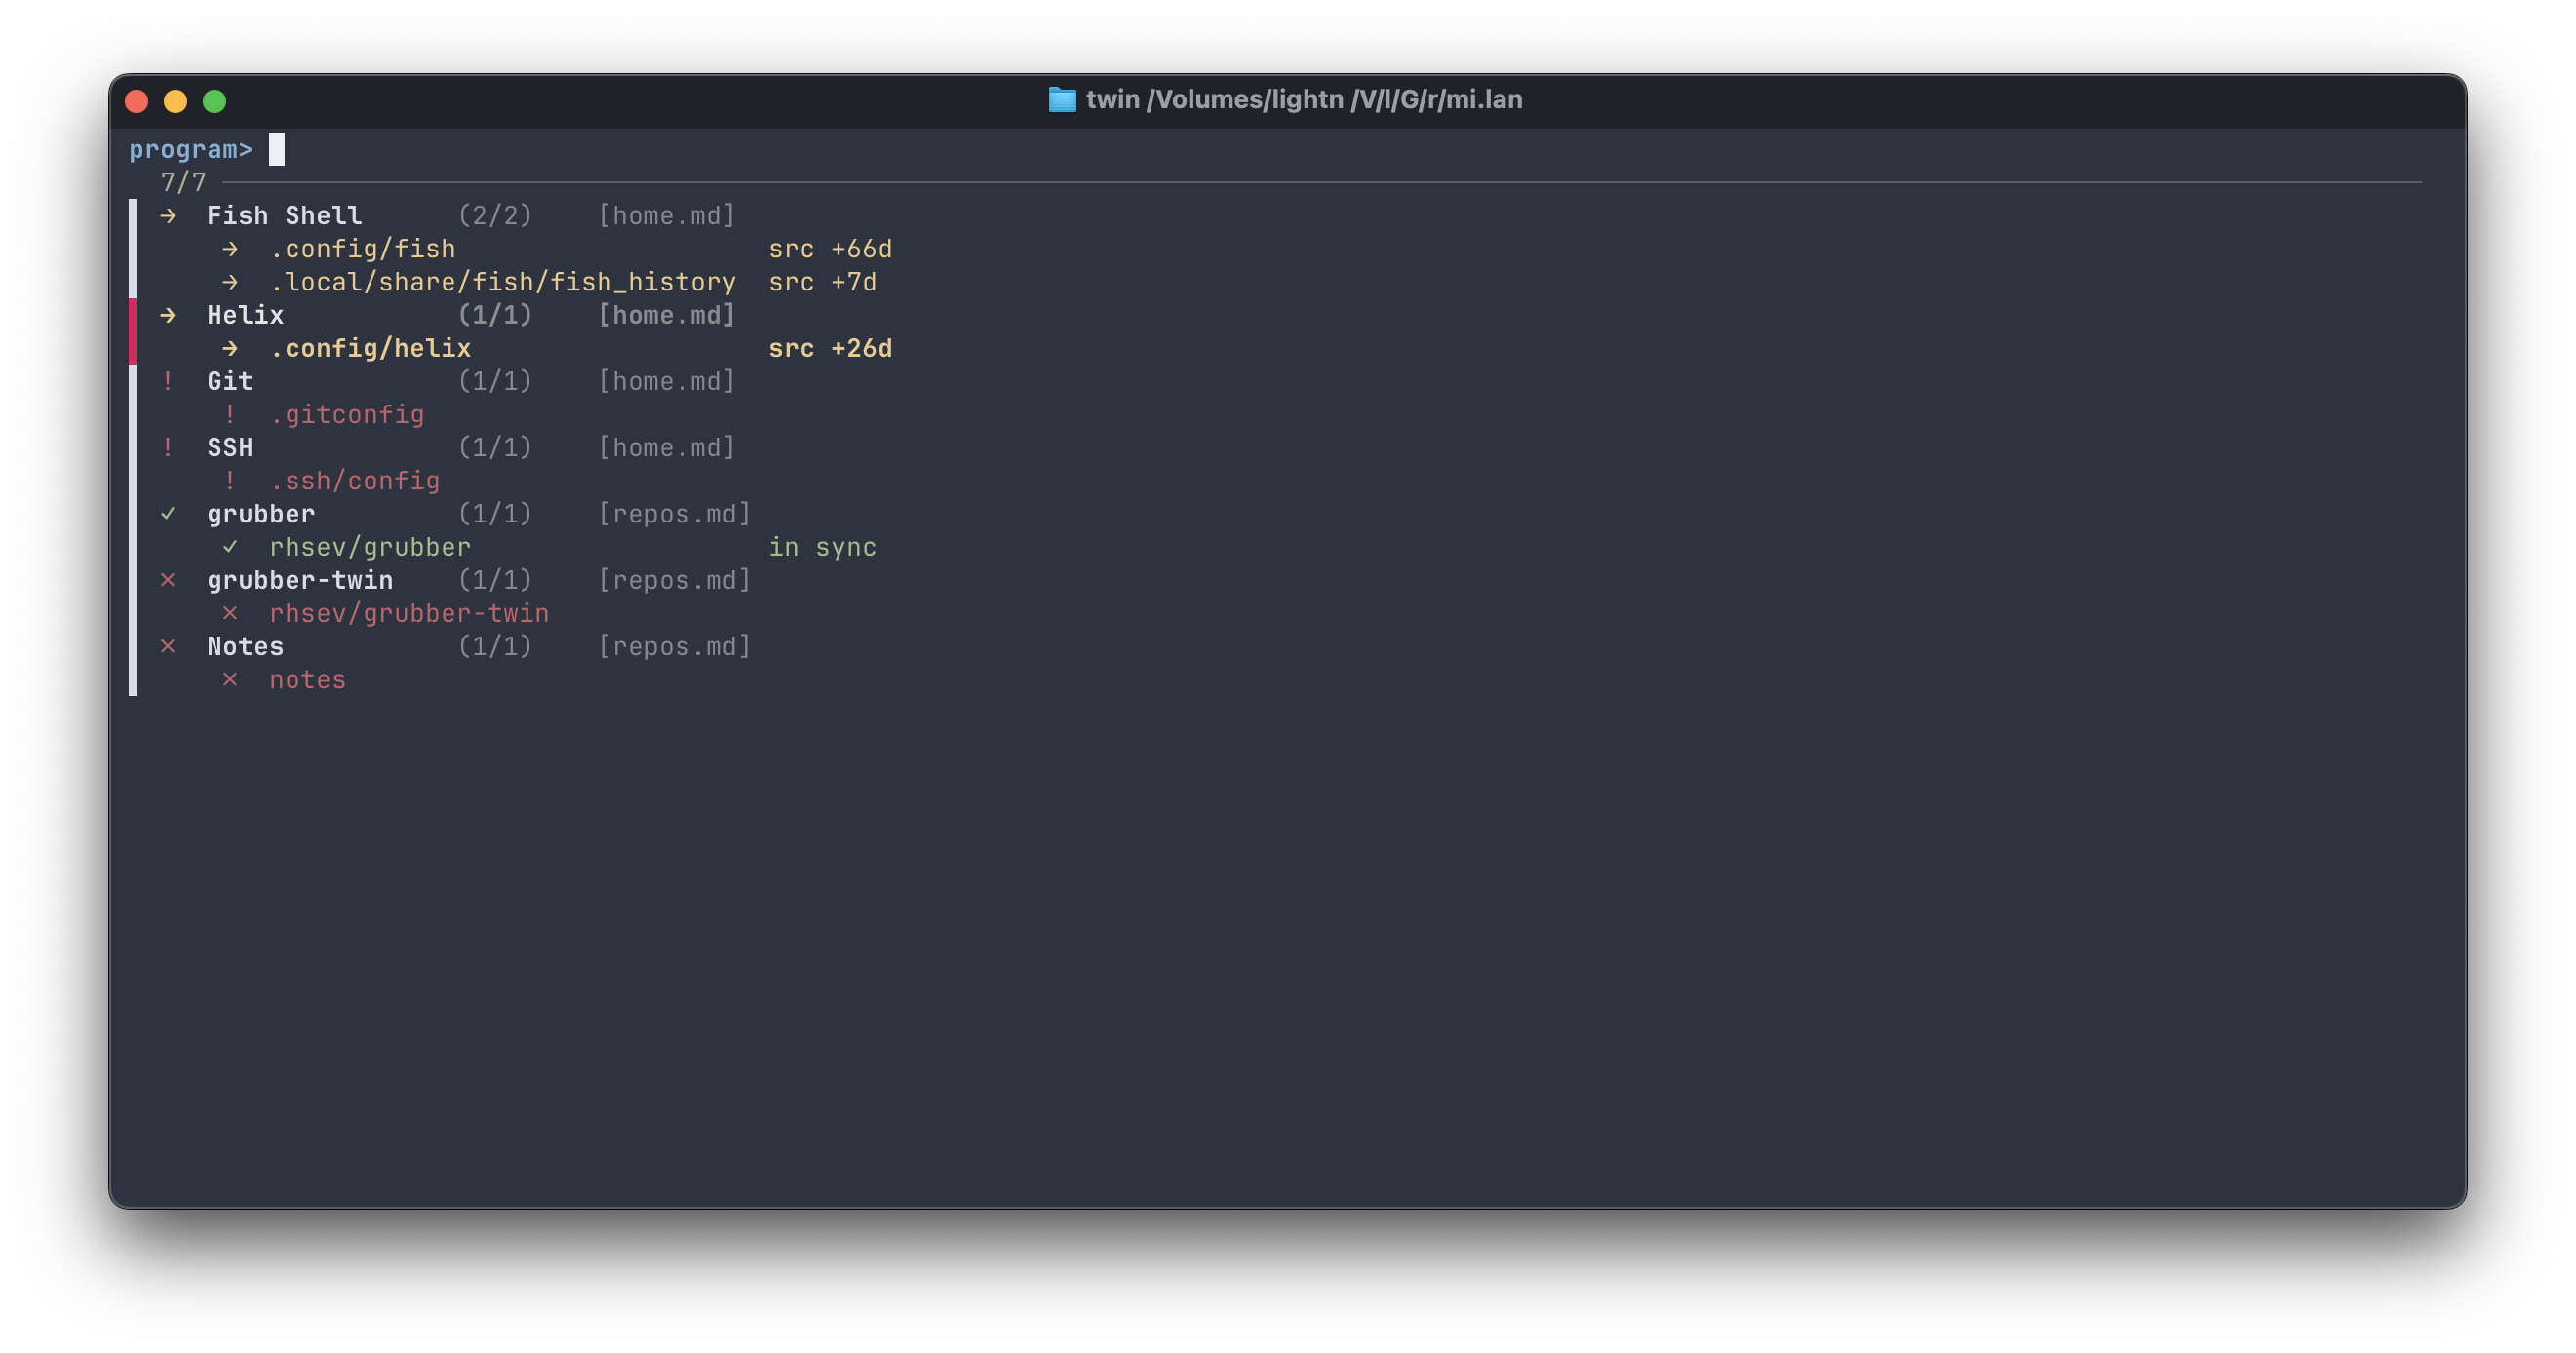Select the Helix group row
This screenshot has width=2576, height=1353.
pyautogui.click(x=448, y=315)
